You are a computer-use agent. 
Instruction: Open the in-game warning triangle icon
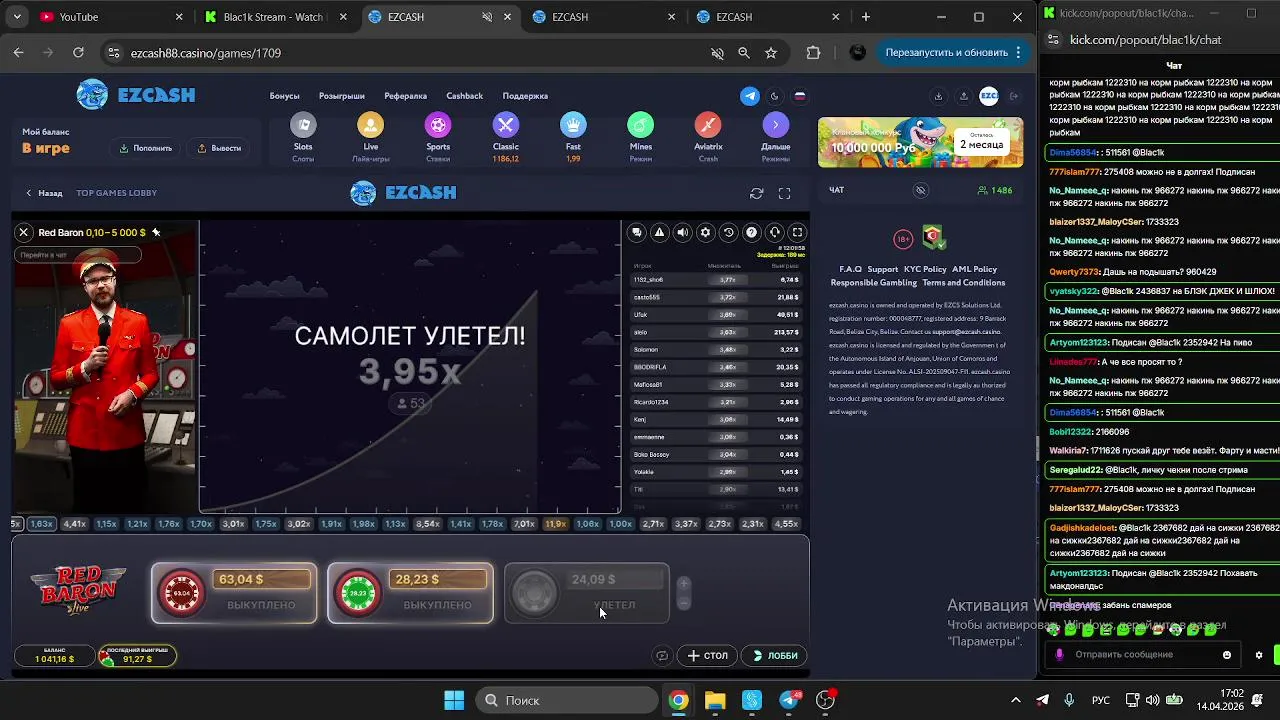(x=659, y=232)
